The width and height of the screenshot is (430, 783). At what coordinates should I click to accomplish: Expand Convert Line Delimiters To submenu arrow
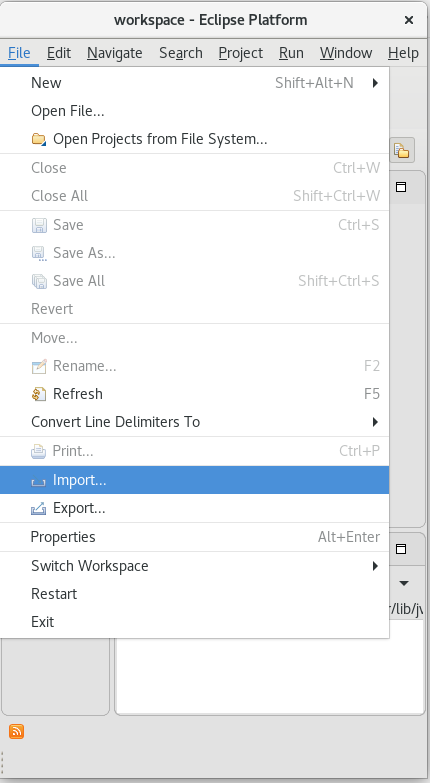pos(375,422)
